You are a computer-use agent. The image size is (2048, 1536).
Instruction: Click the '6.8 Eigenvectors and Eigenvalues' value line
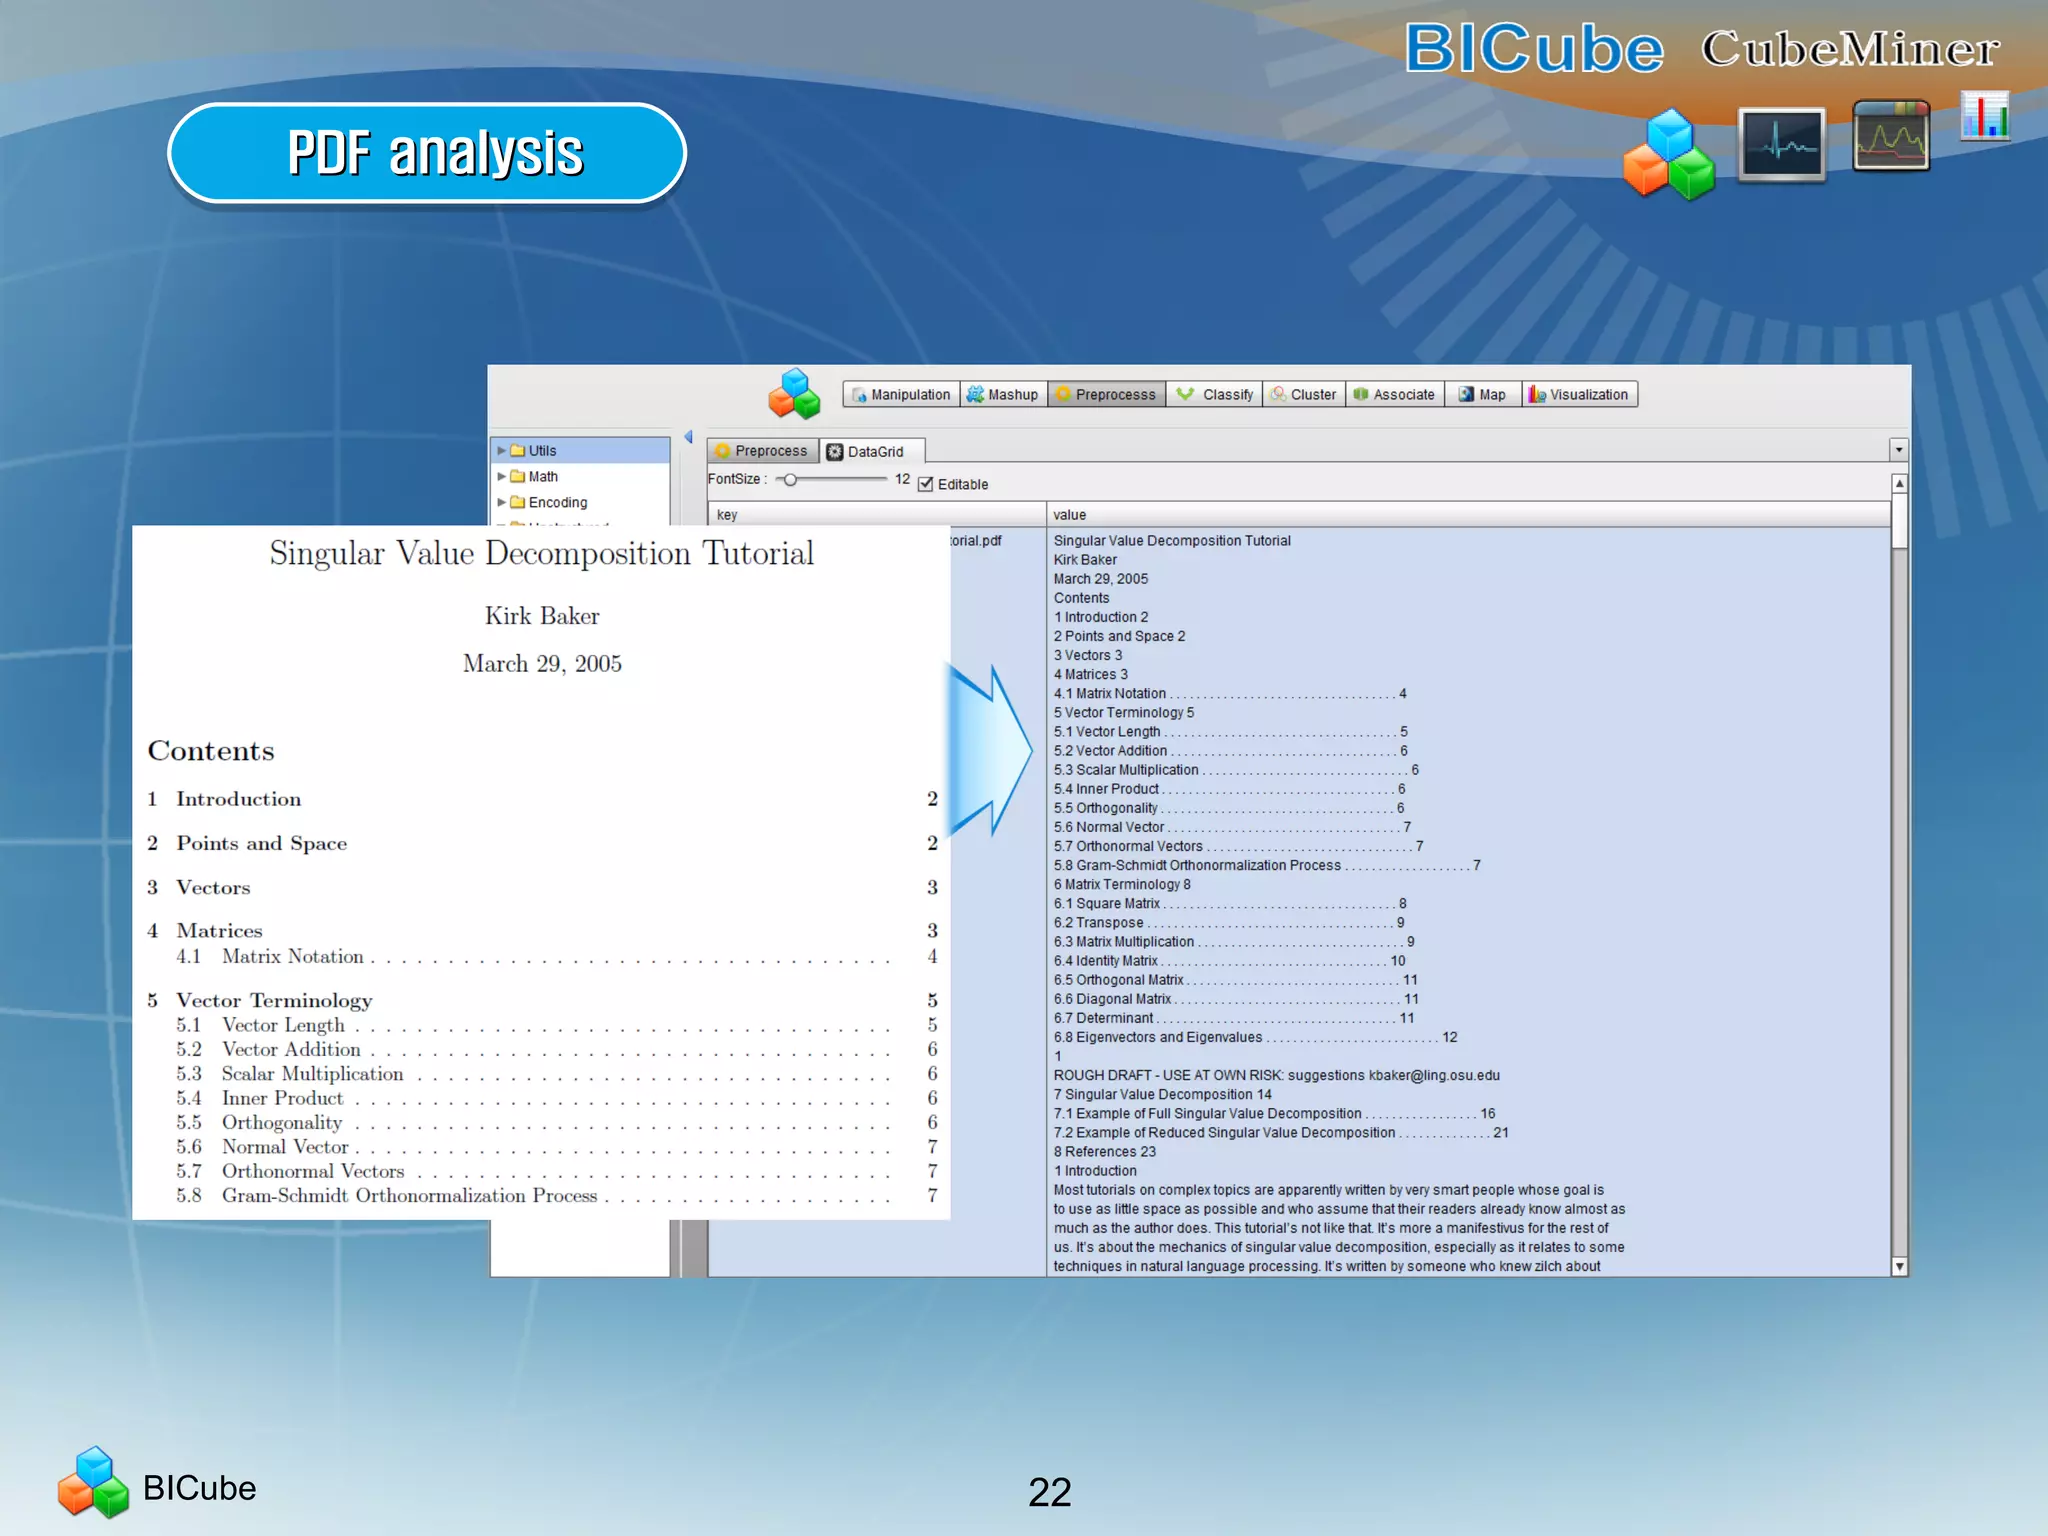(x=1255, y=1038)
